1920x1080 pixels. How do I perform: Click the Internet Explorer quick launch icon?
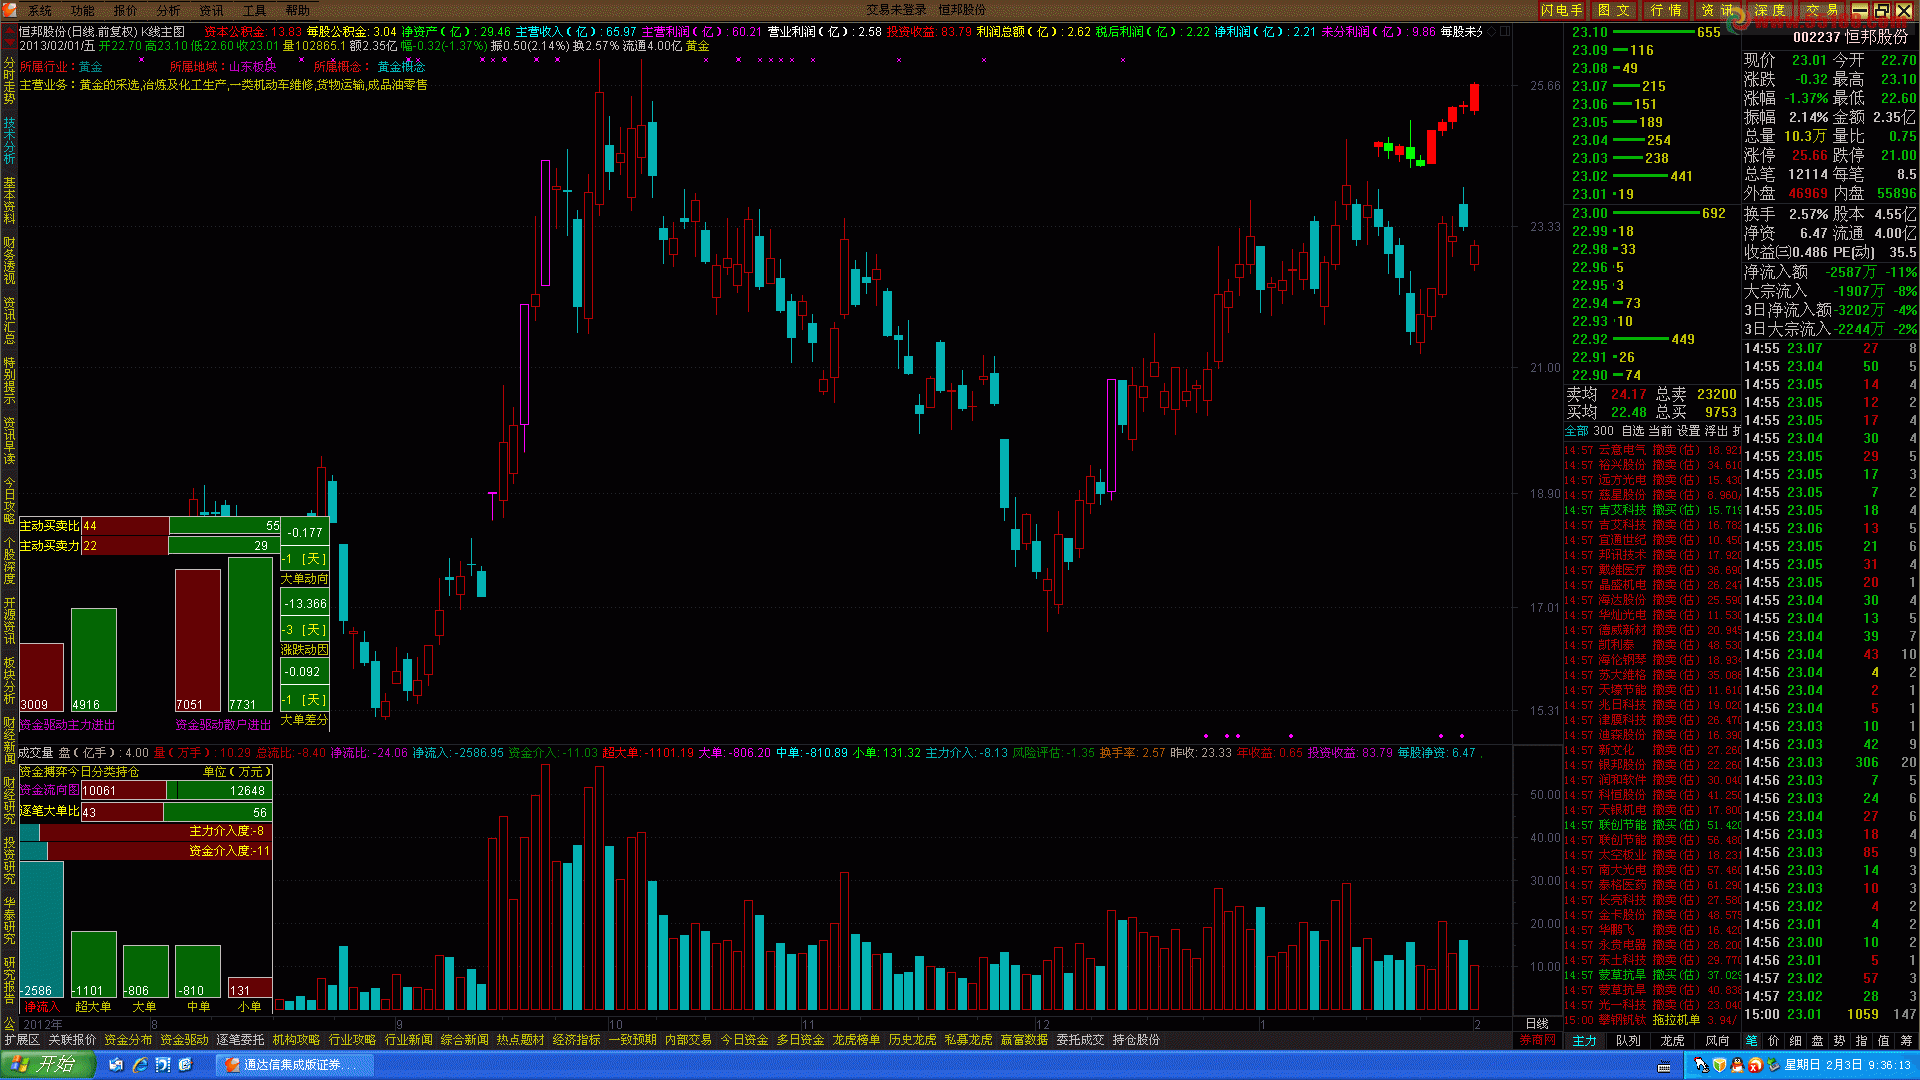(x=139, y=1065)
